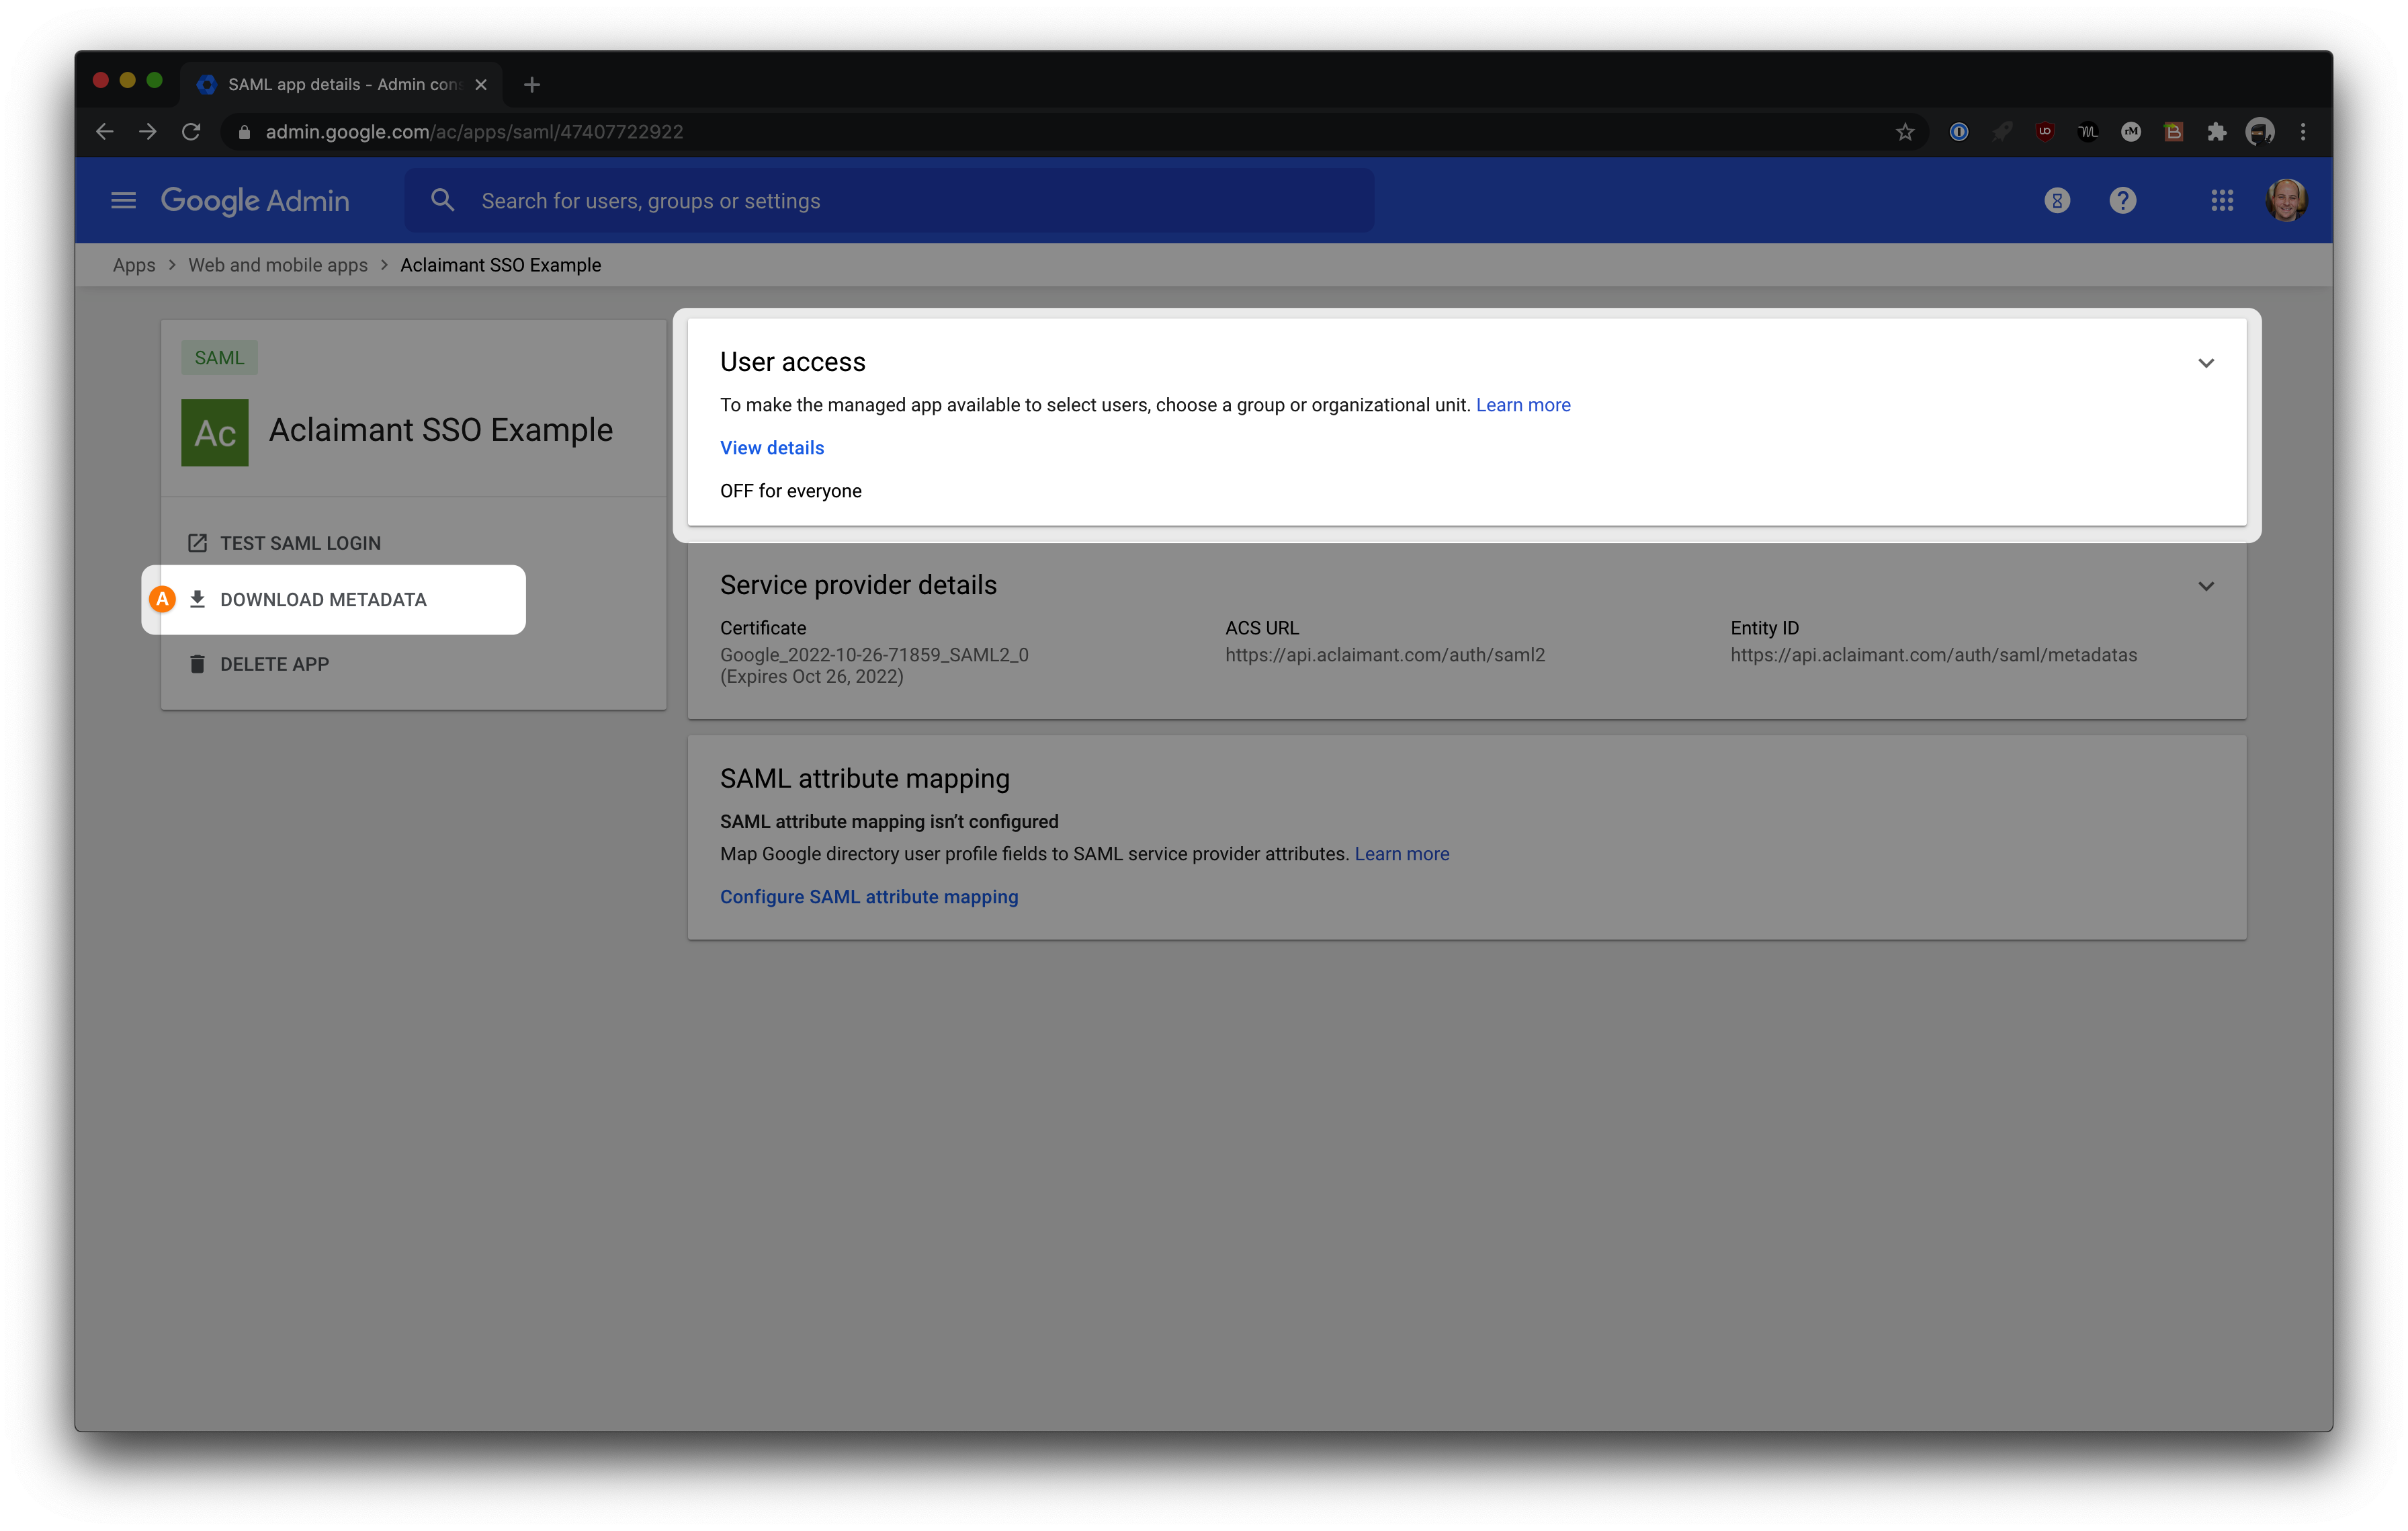2408x1531 pixels.
Task: Open Learn more in User access
Action: click(1523, 405)
